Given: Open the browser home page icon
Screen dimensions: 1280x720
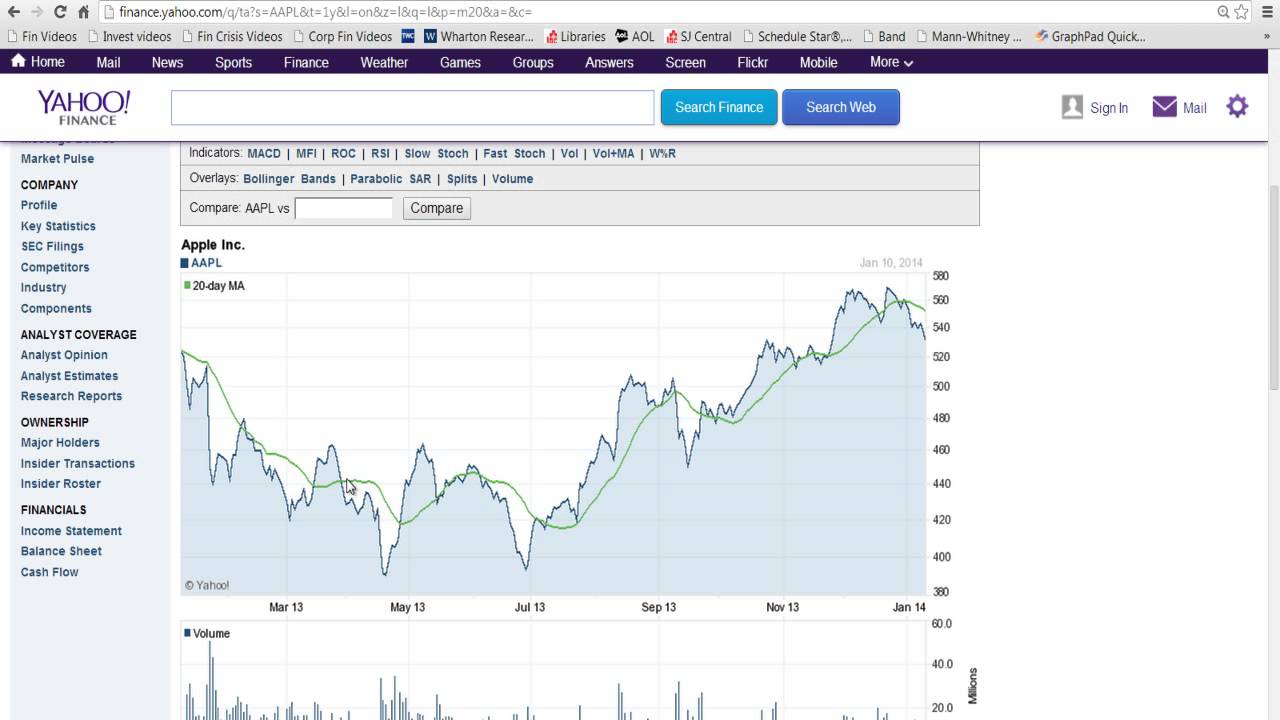Looking at the screenshot, I should pyautogui.click(x=83, y=12).
